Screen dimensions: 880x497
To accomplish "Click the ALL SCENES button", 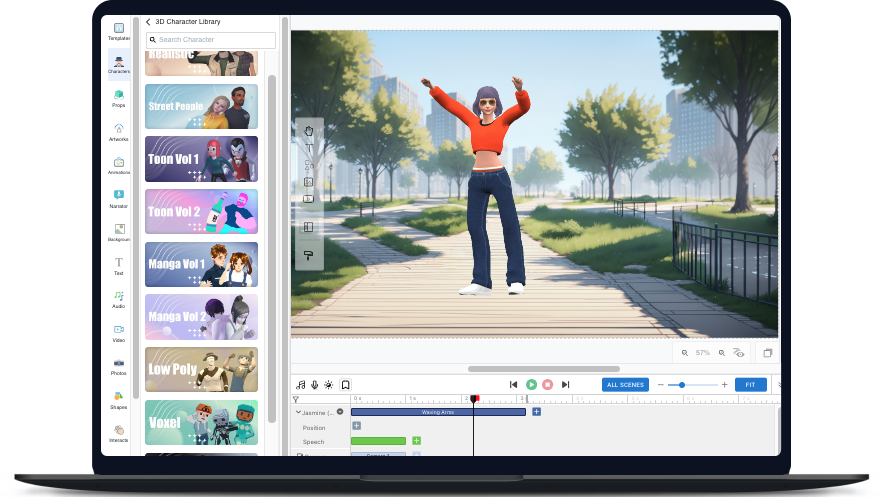I will [625, 385].
